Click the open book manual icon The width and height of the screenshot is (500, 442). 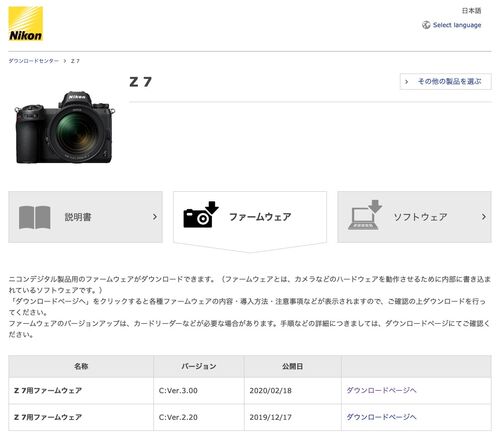coord(35,217)
